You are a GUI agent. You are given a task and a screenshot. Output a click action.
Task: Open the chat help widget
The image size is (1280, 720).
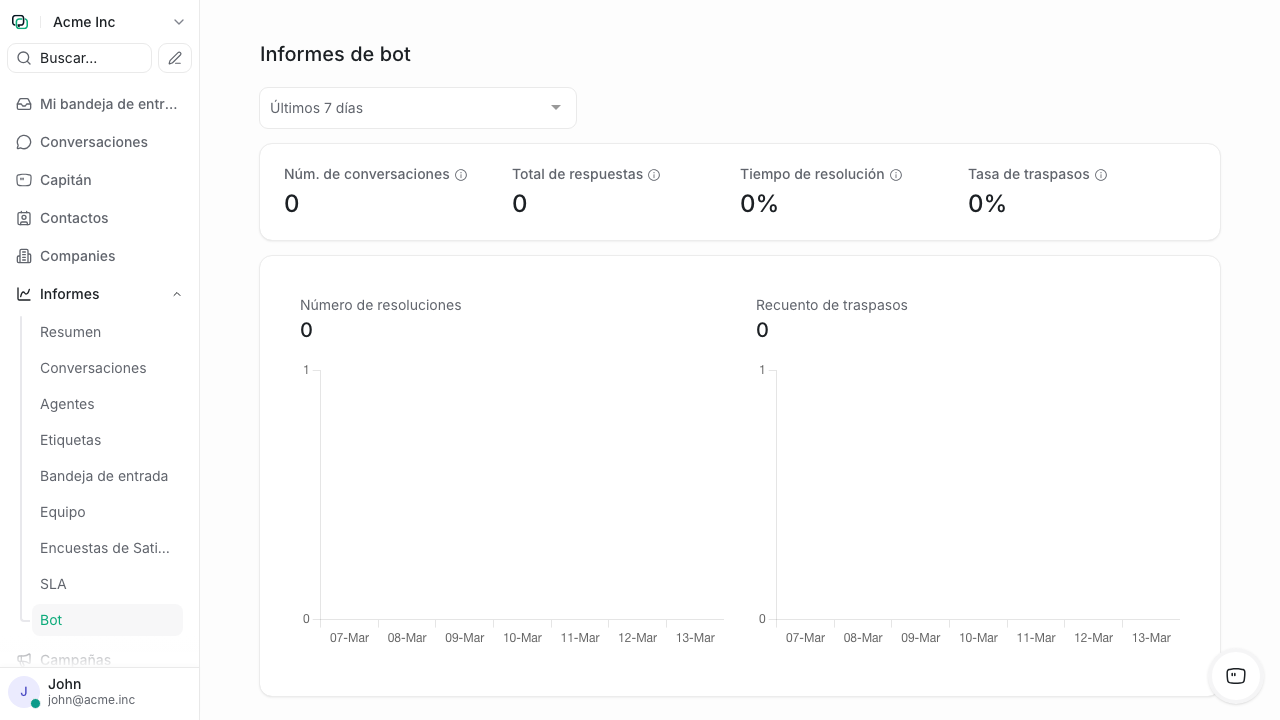(1235, 677)
